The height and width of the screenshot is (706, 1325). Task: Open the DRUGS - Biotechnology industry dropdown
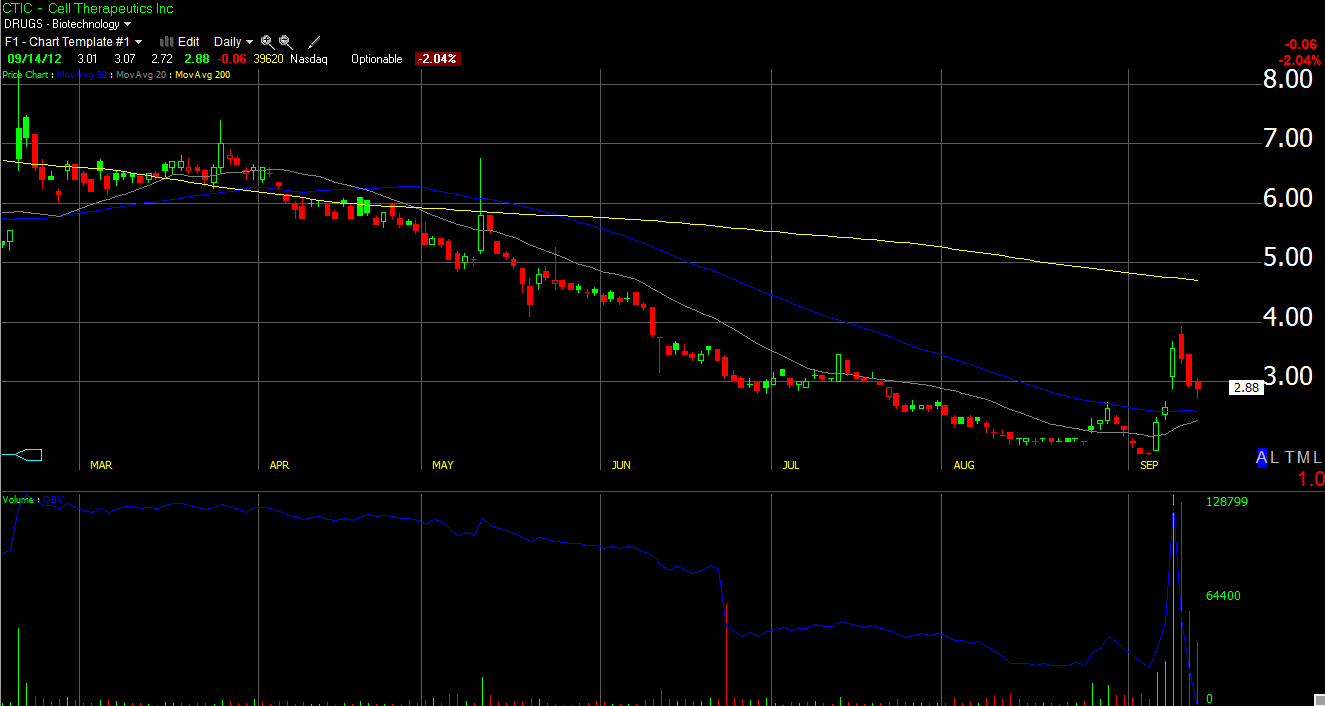click(66, 24)
